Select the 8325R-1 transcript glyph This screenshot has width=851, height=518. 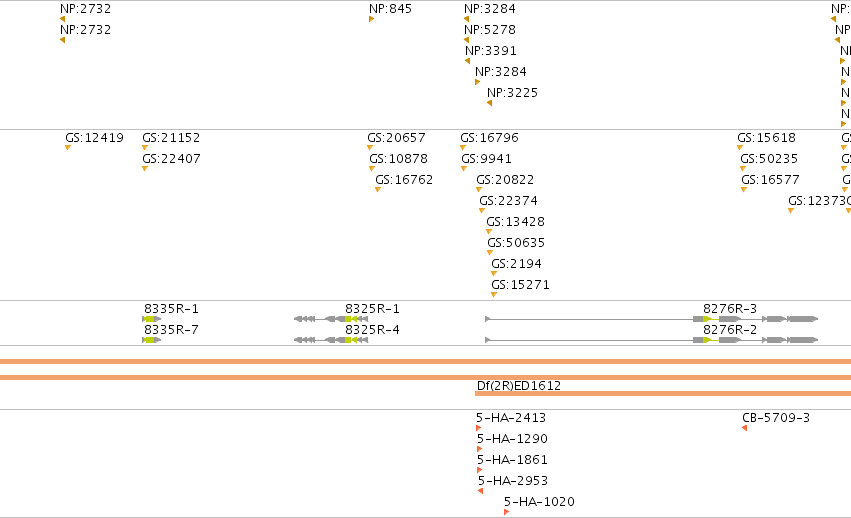[x=331, y=319]
